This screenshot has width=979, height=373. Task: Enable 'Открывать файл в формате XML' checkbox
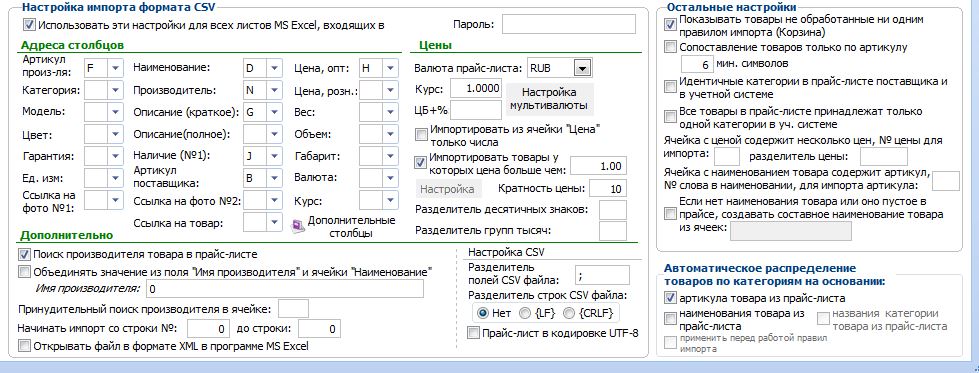[24, 346]
